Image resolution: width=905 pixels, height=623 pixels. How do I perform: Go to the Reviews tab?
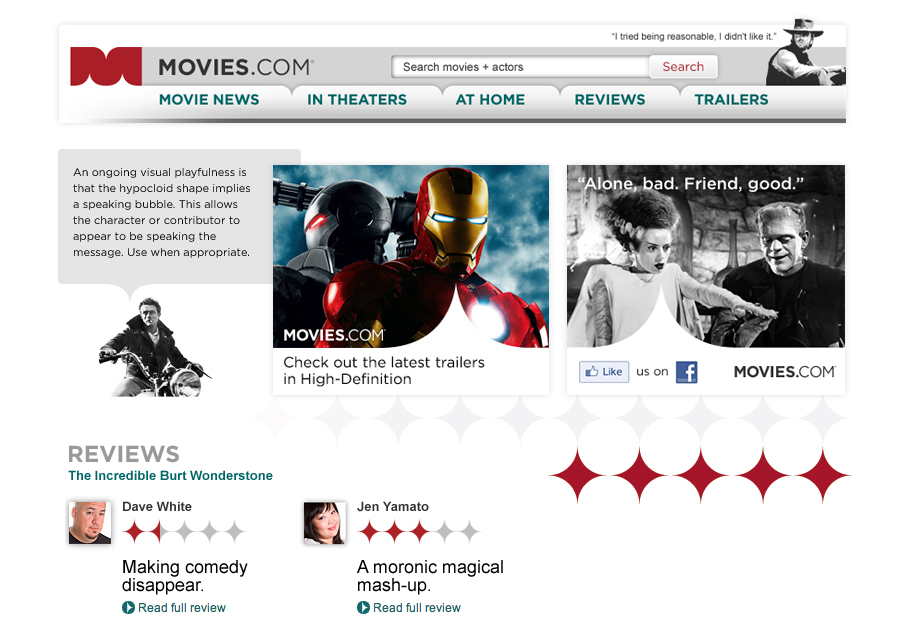(x=610, y=100)
